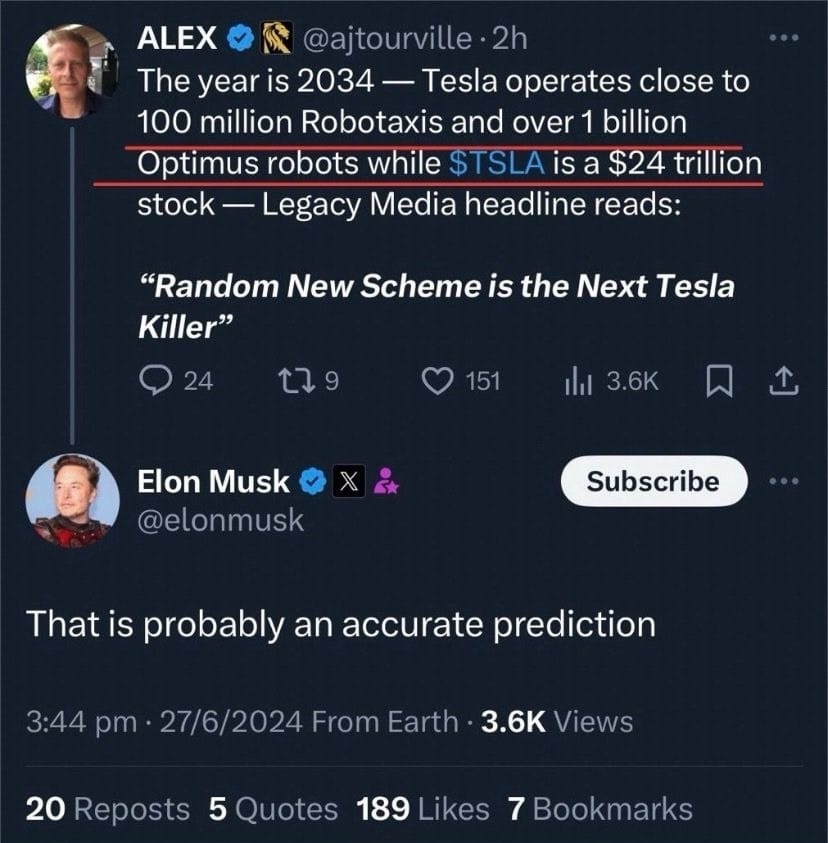Click Elon Musk's blue verified checkmark
The width and height of the screenshot is (828, 843).
(x=313, y=482)
